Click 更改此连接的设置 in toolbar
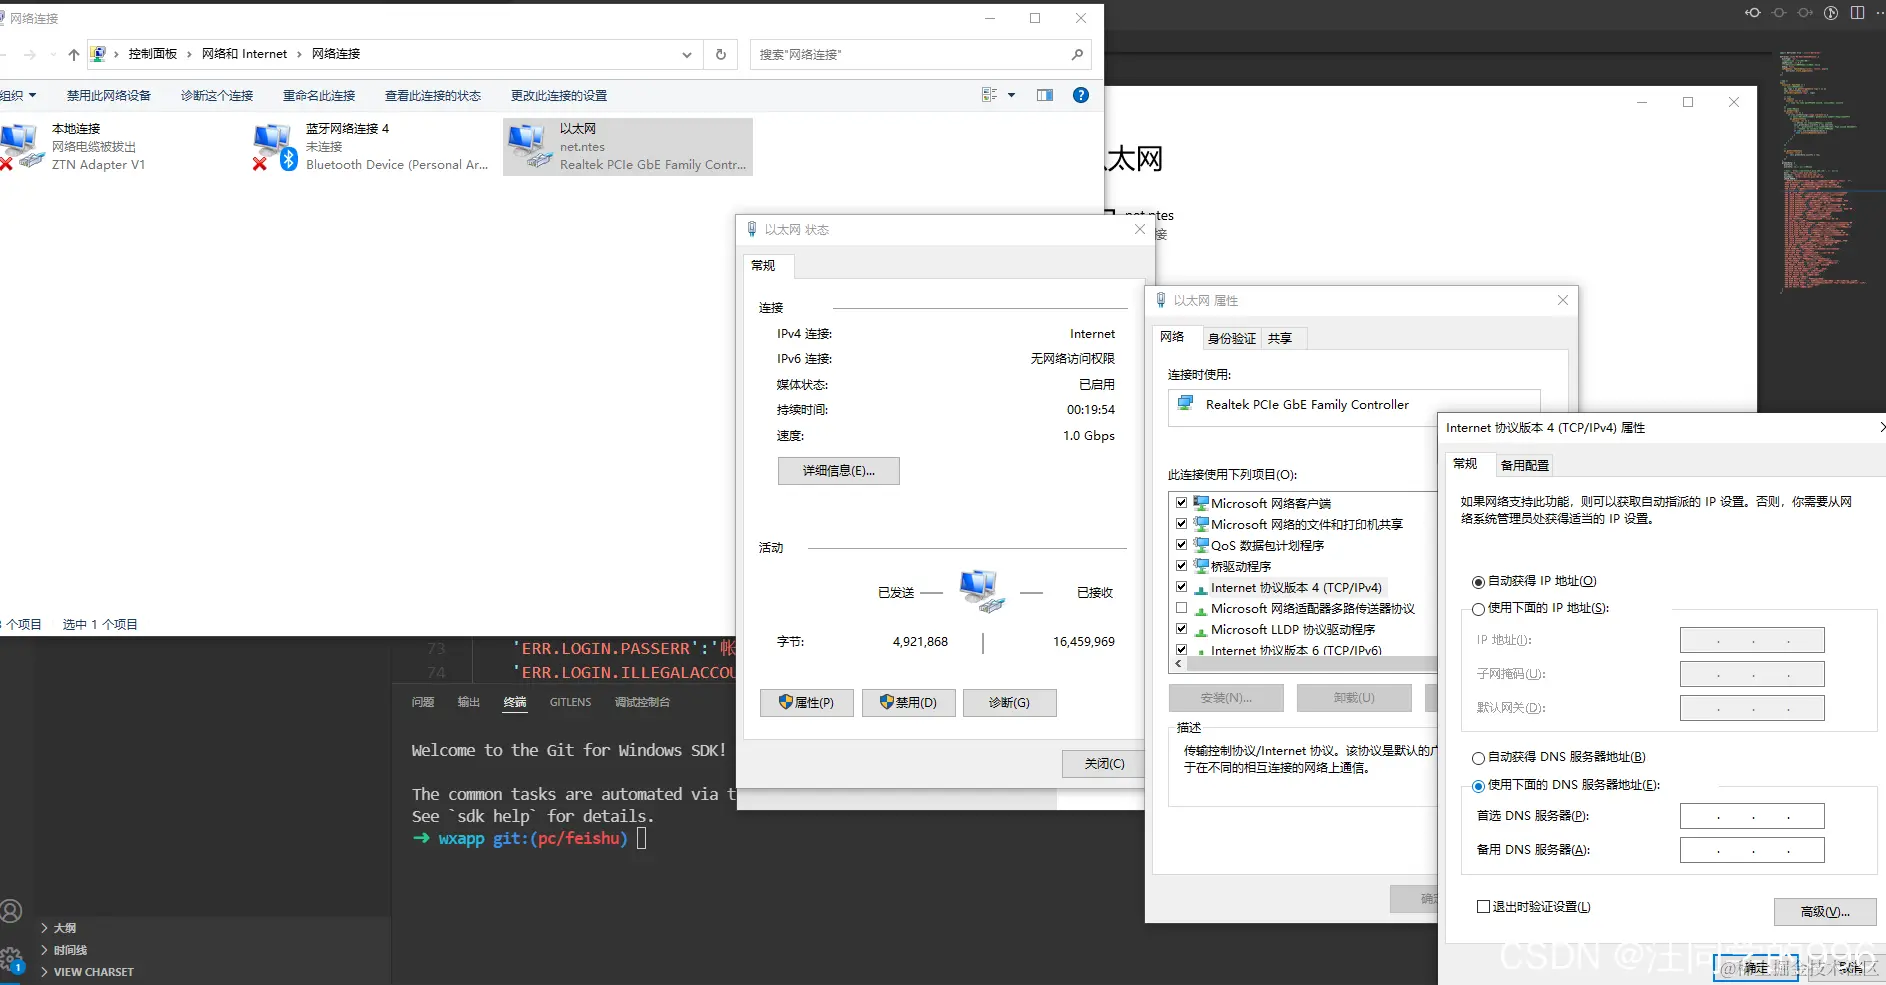 click(559, 96)
